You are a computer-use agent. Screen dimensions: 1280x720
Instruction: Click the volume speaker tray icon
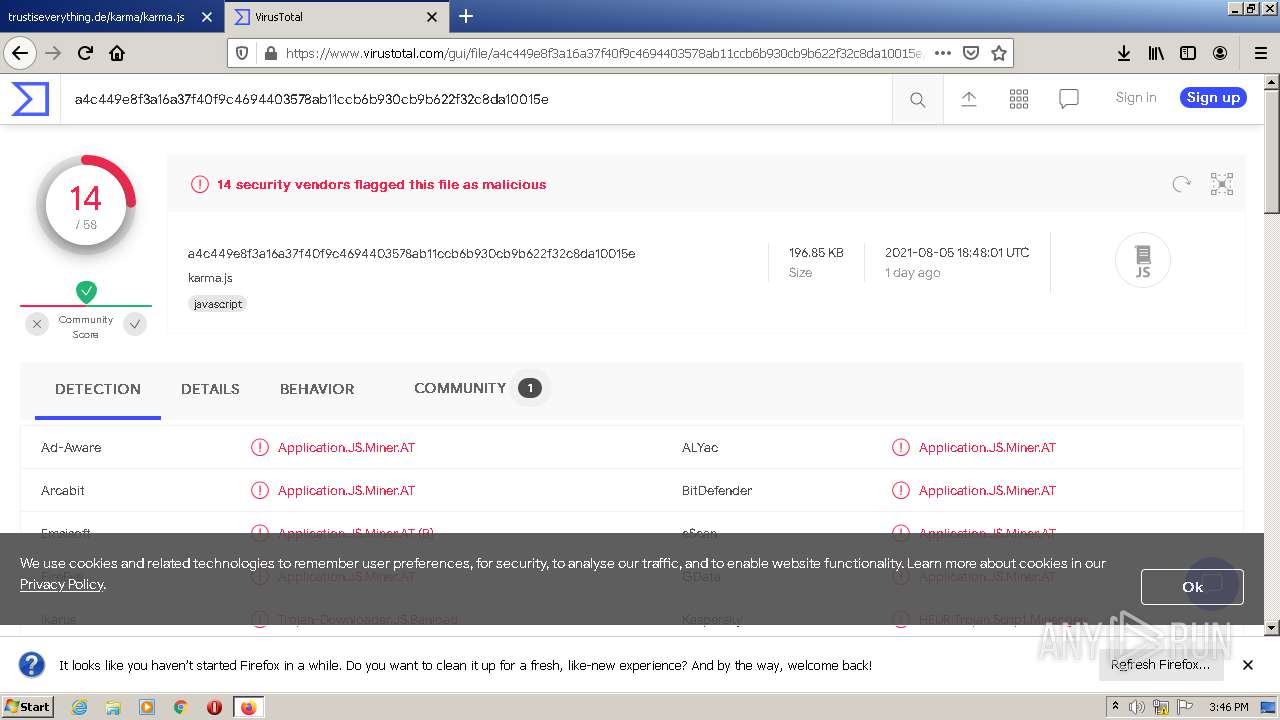[1137, 707]
